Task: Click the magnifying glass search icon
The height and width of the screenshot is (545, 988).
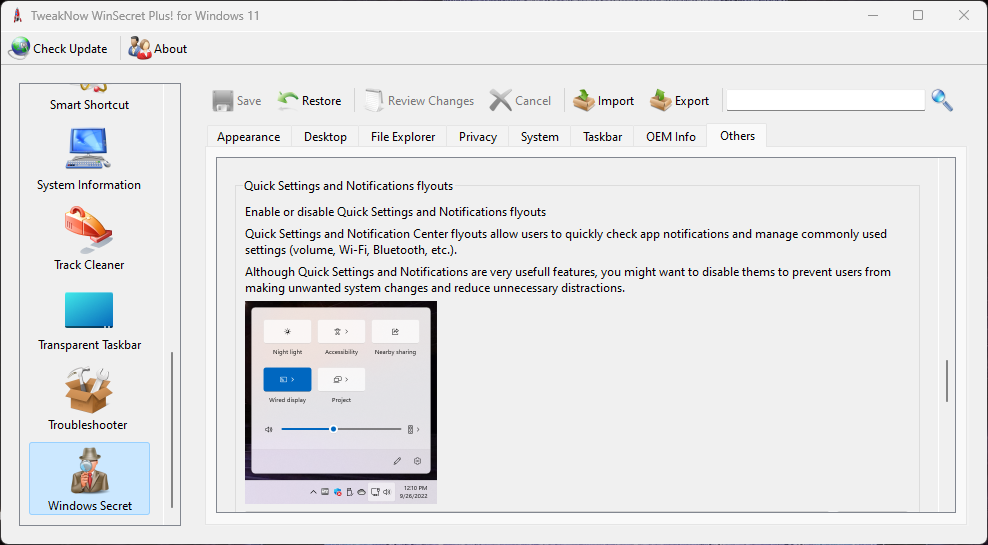Action: 942,100
